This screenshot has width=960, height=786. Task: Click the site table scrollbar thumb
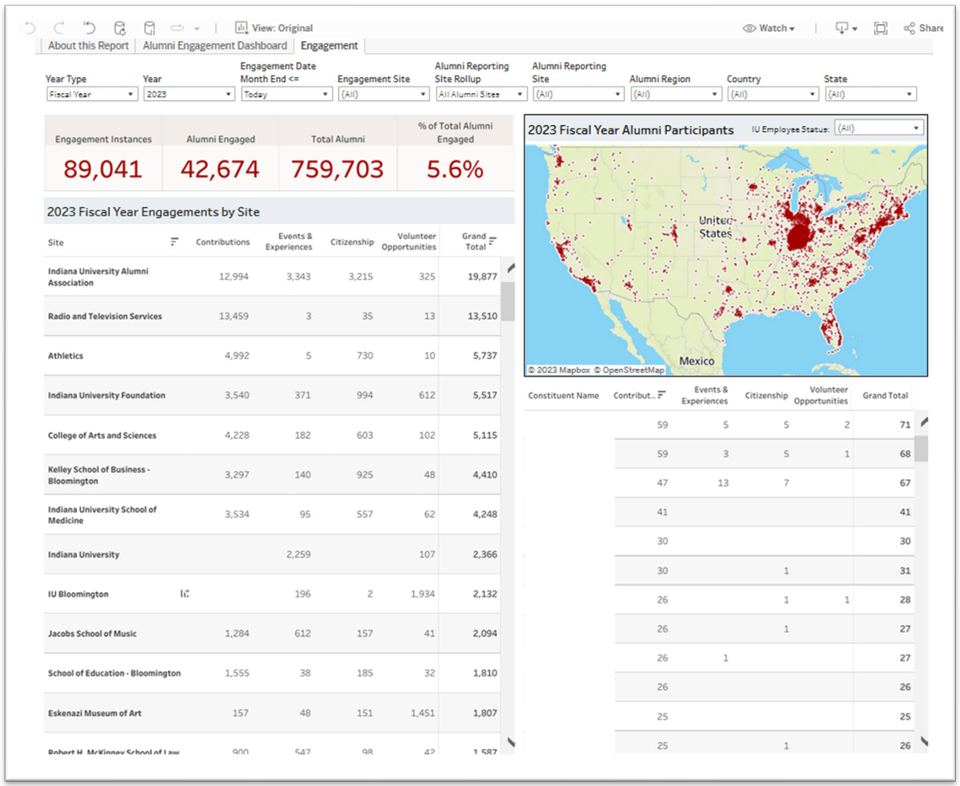click(508, 301)
